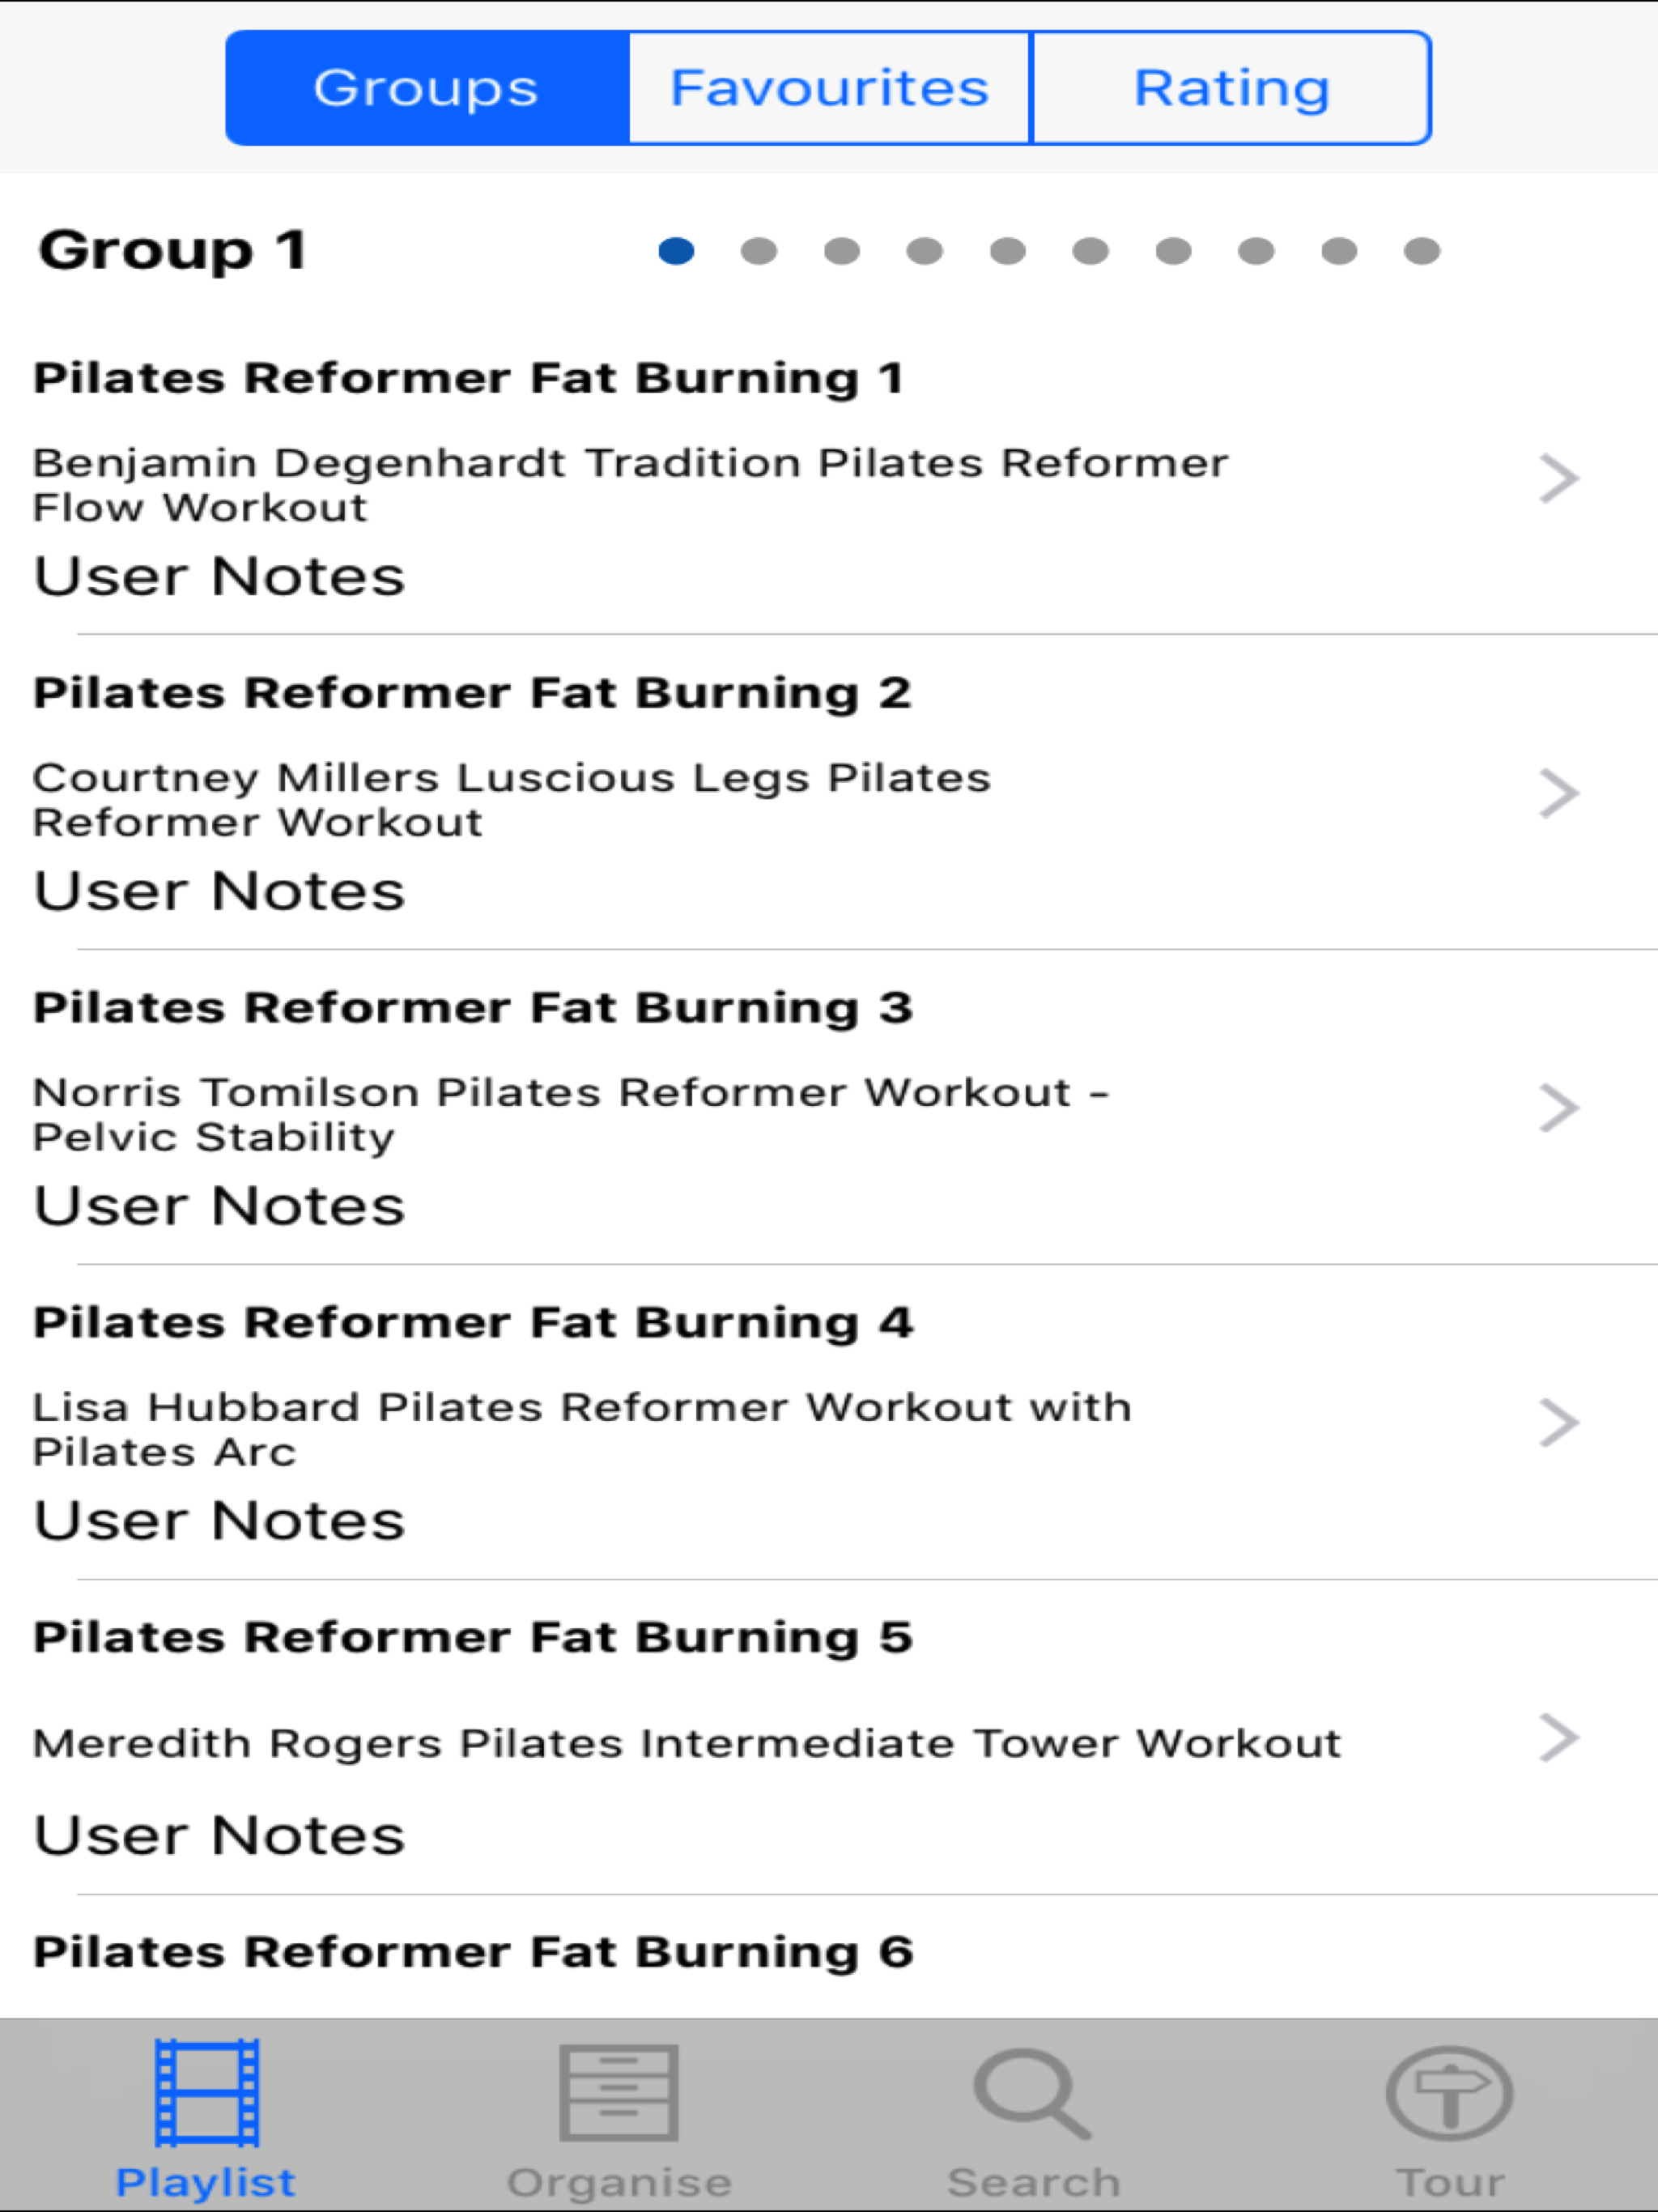The height and width of the screenshot is (2212, 1658).
Task: Switch to the Favourites segment
Action: 829,88
